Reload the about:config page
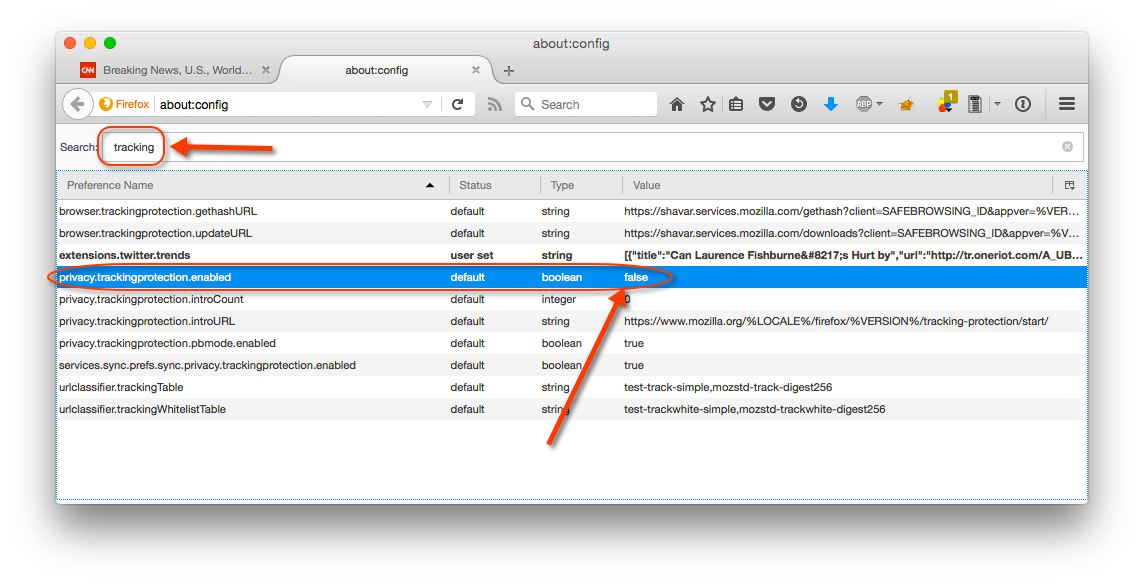 click(457, 104)
